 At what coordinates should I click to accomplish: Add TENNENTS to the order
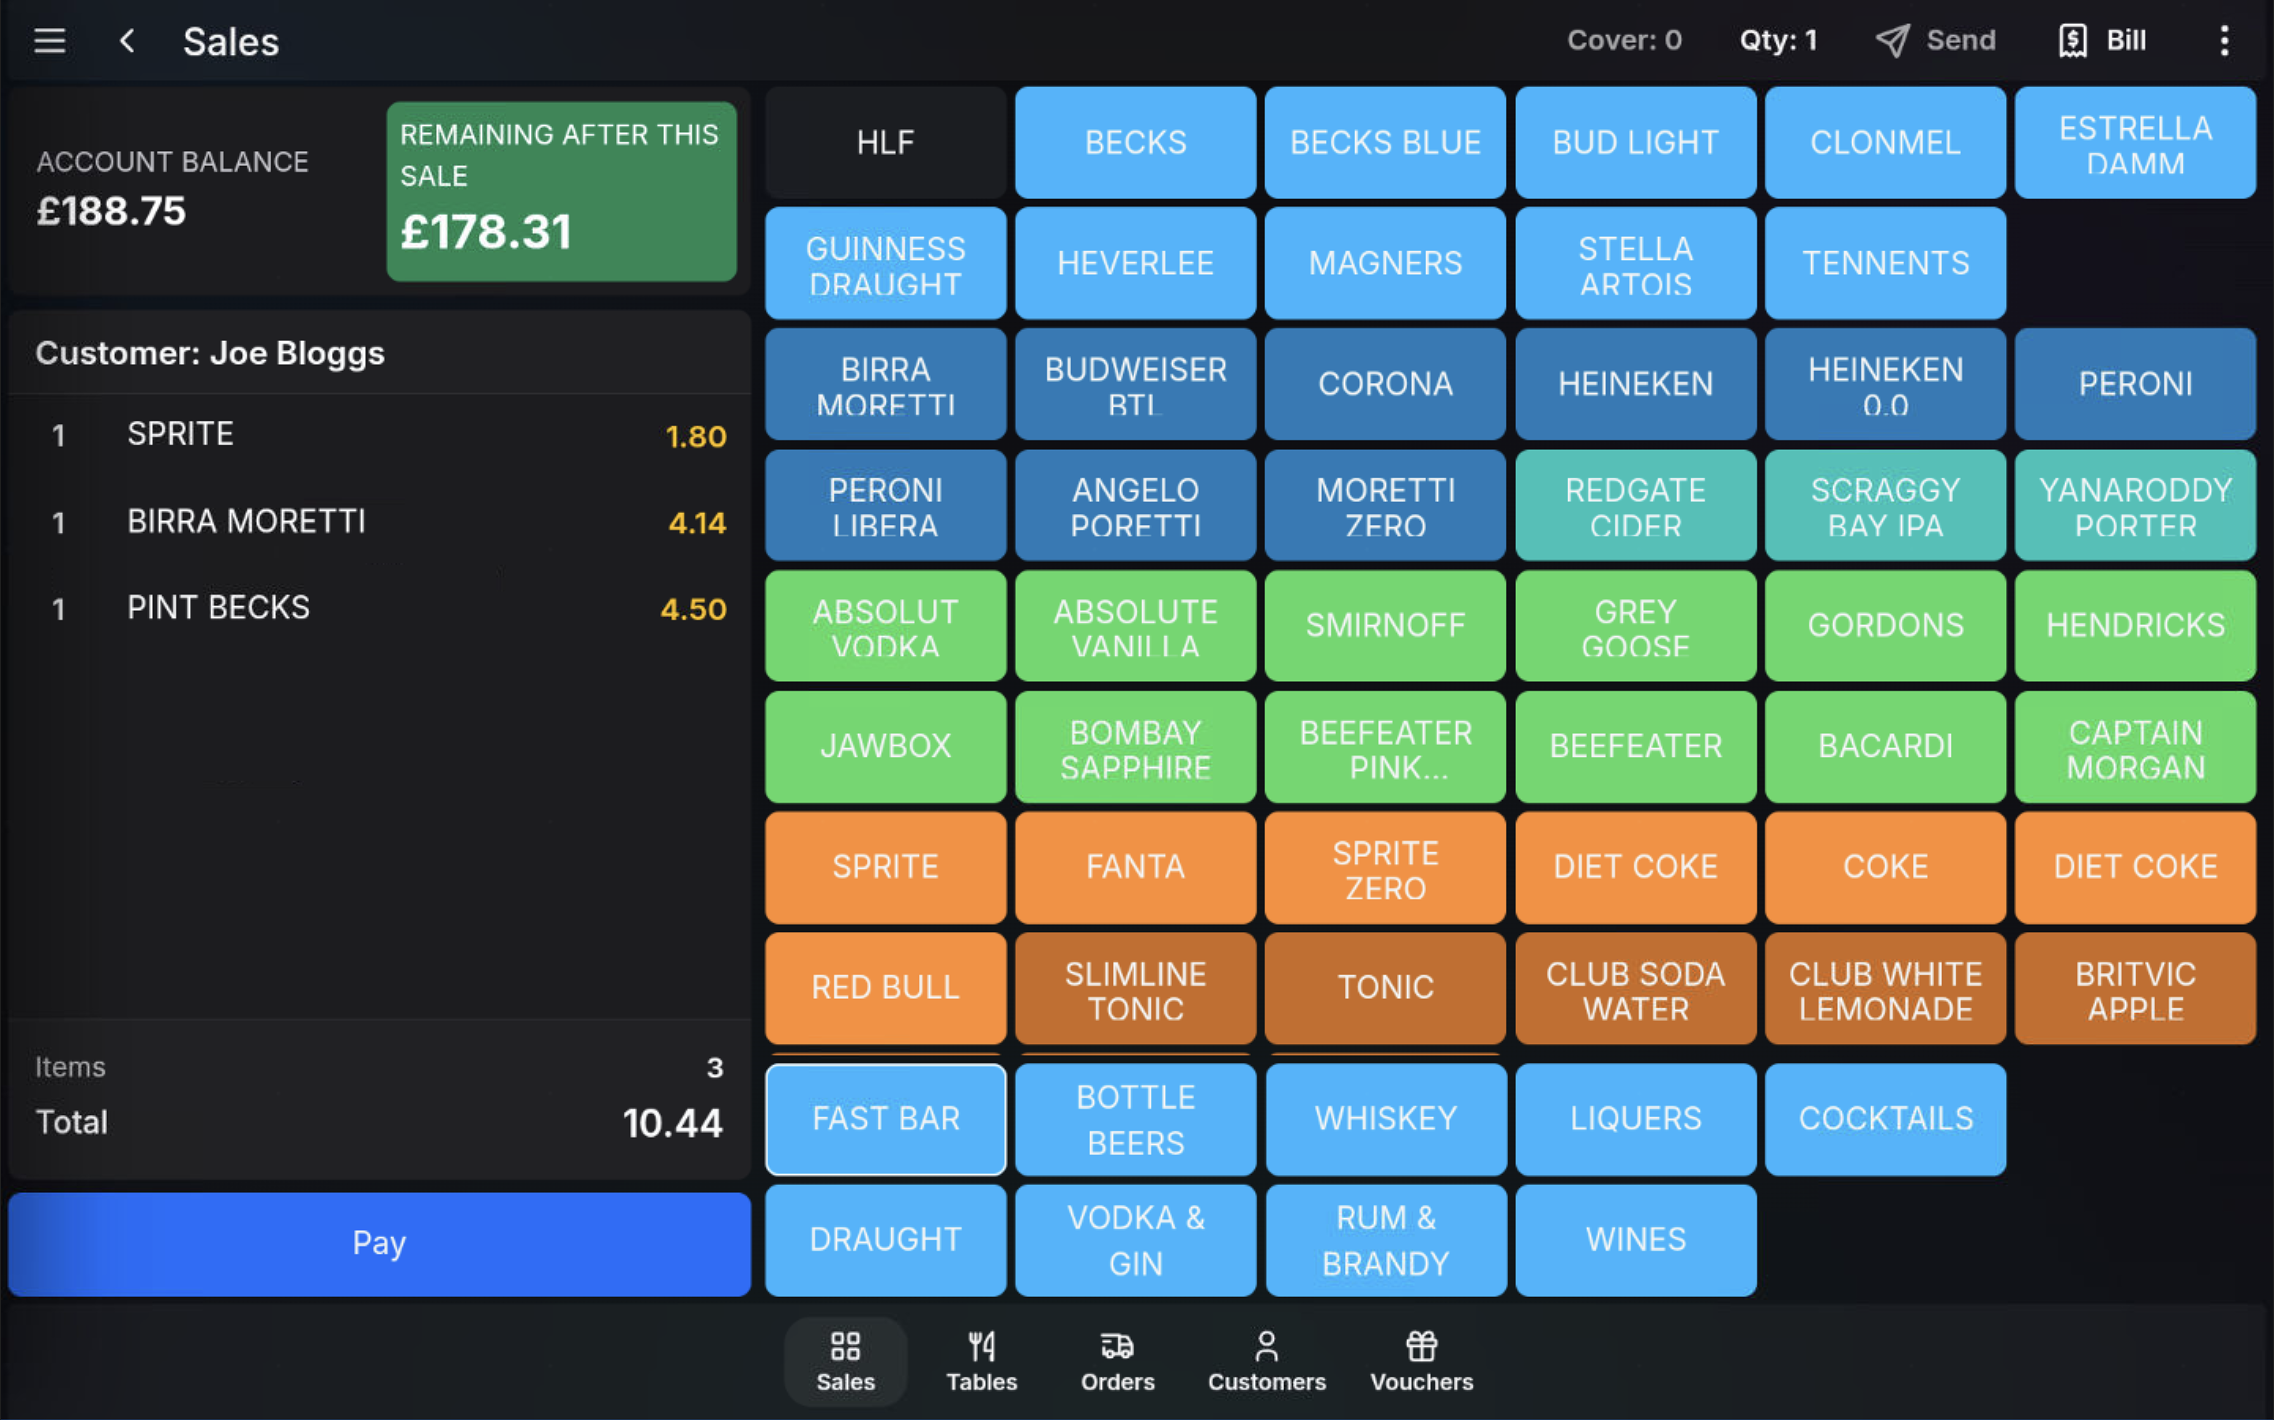[x=1886, y=264]
